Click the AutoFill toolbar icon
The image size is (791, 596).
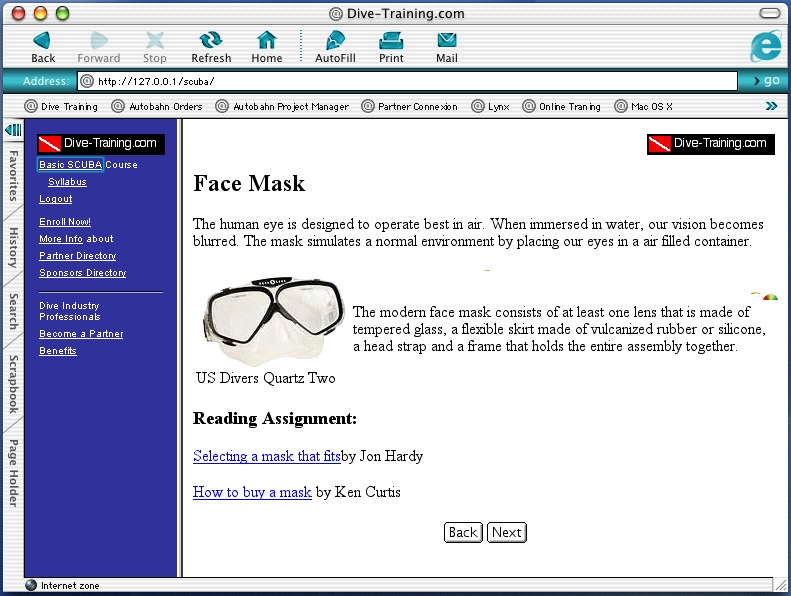coord(335,40)
